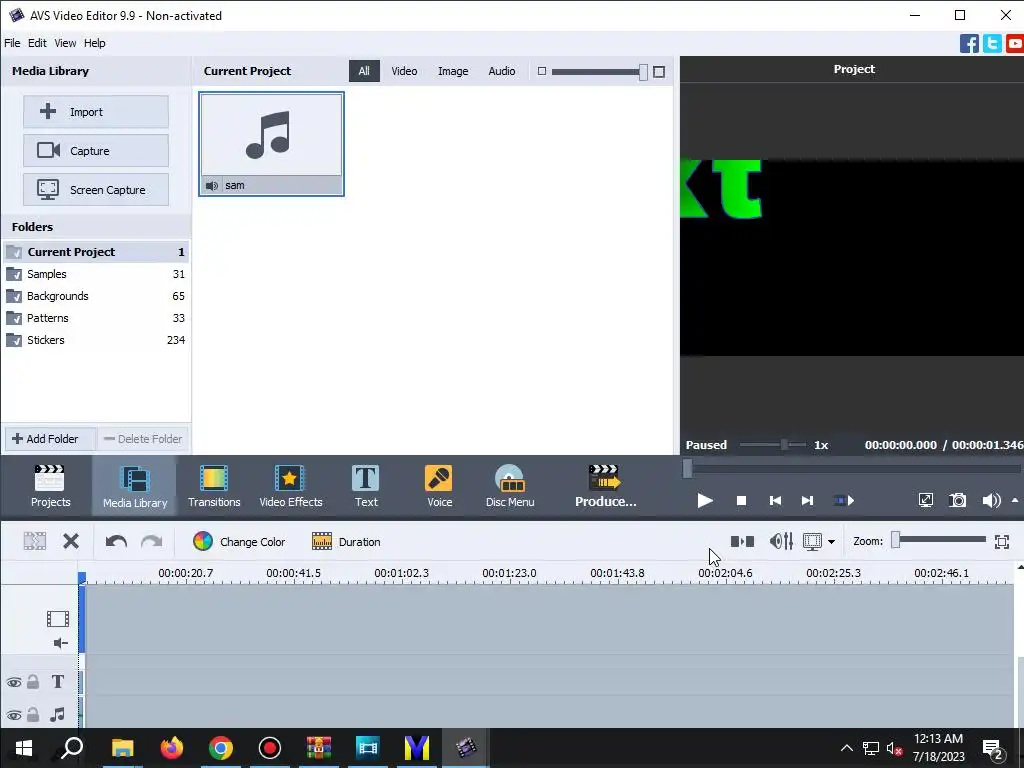Viewport: 1024px width, 768px height.
Task: Select the Stickers folder
Action: [95, 340]
